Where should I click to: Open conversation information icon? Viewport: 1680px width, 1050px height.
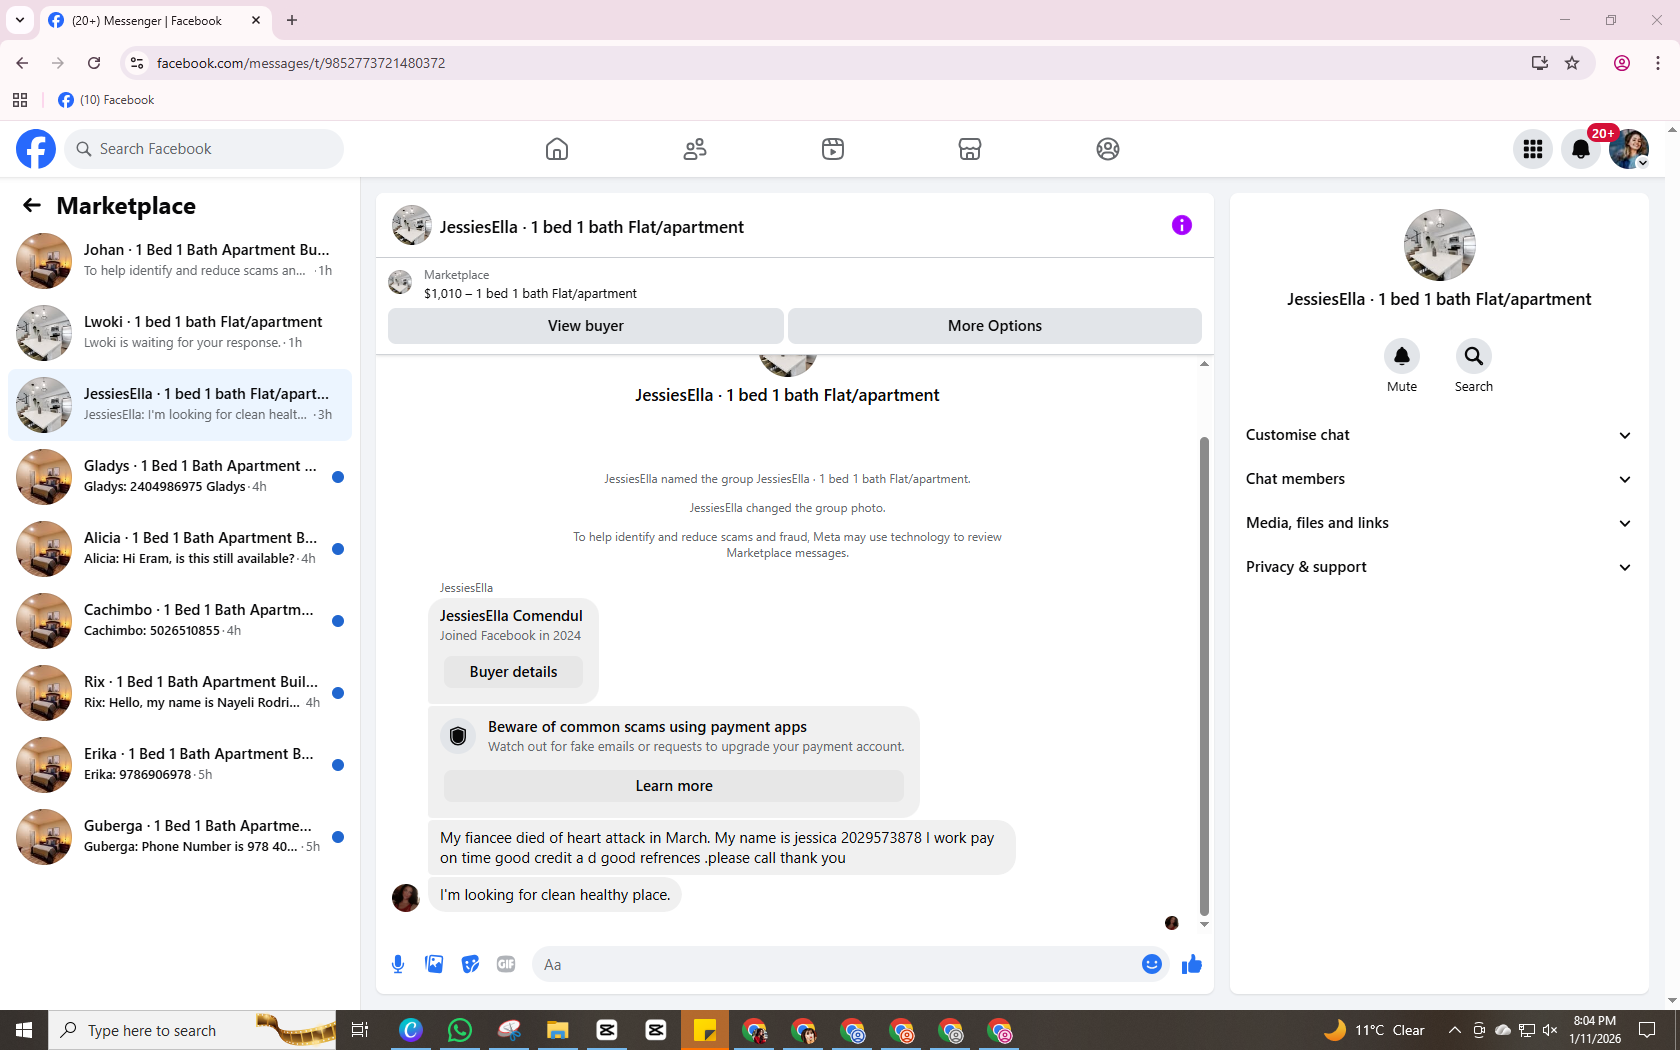tap(1182, 225)
